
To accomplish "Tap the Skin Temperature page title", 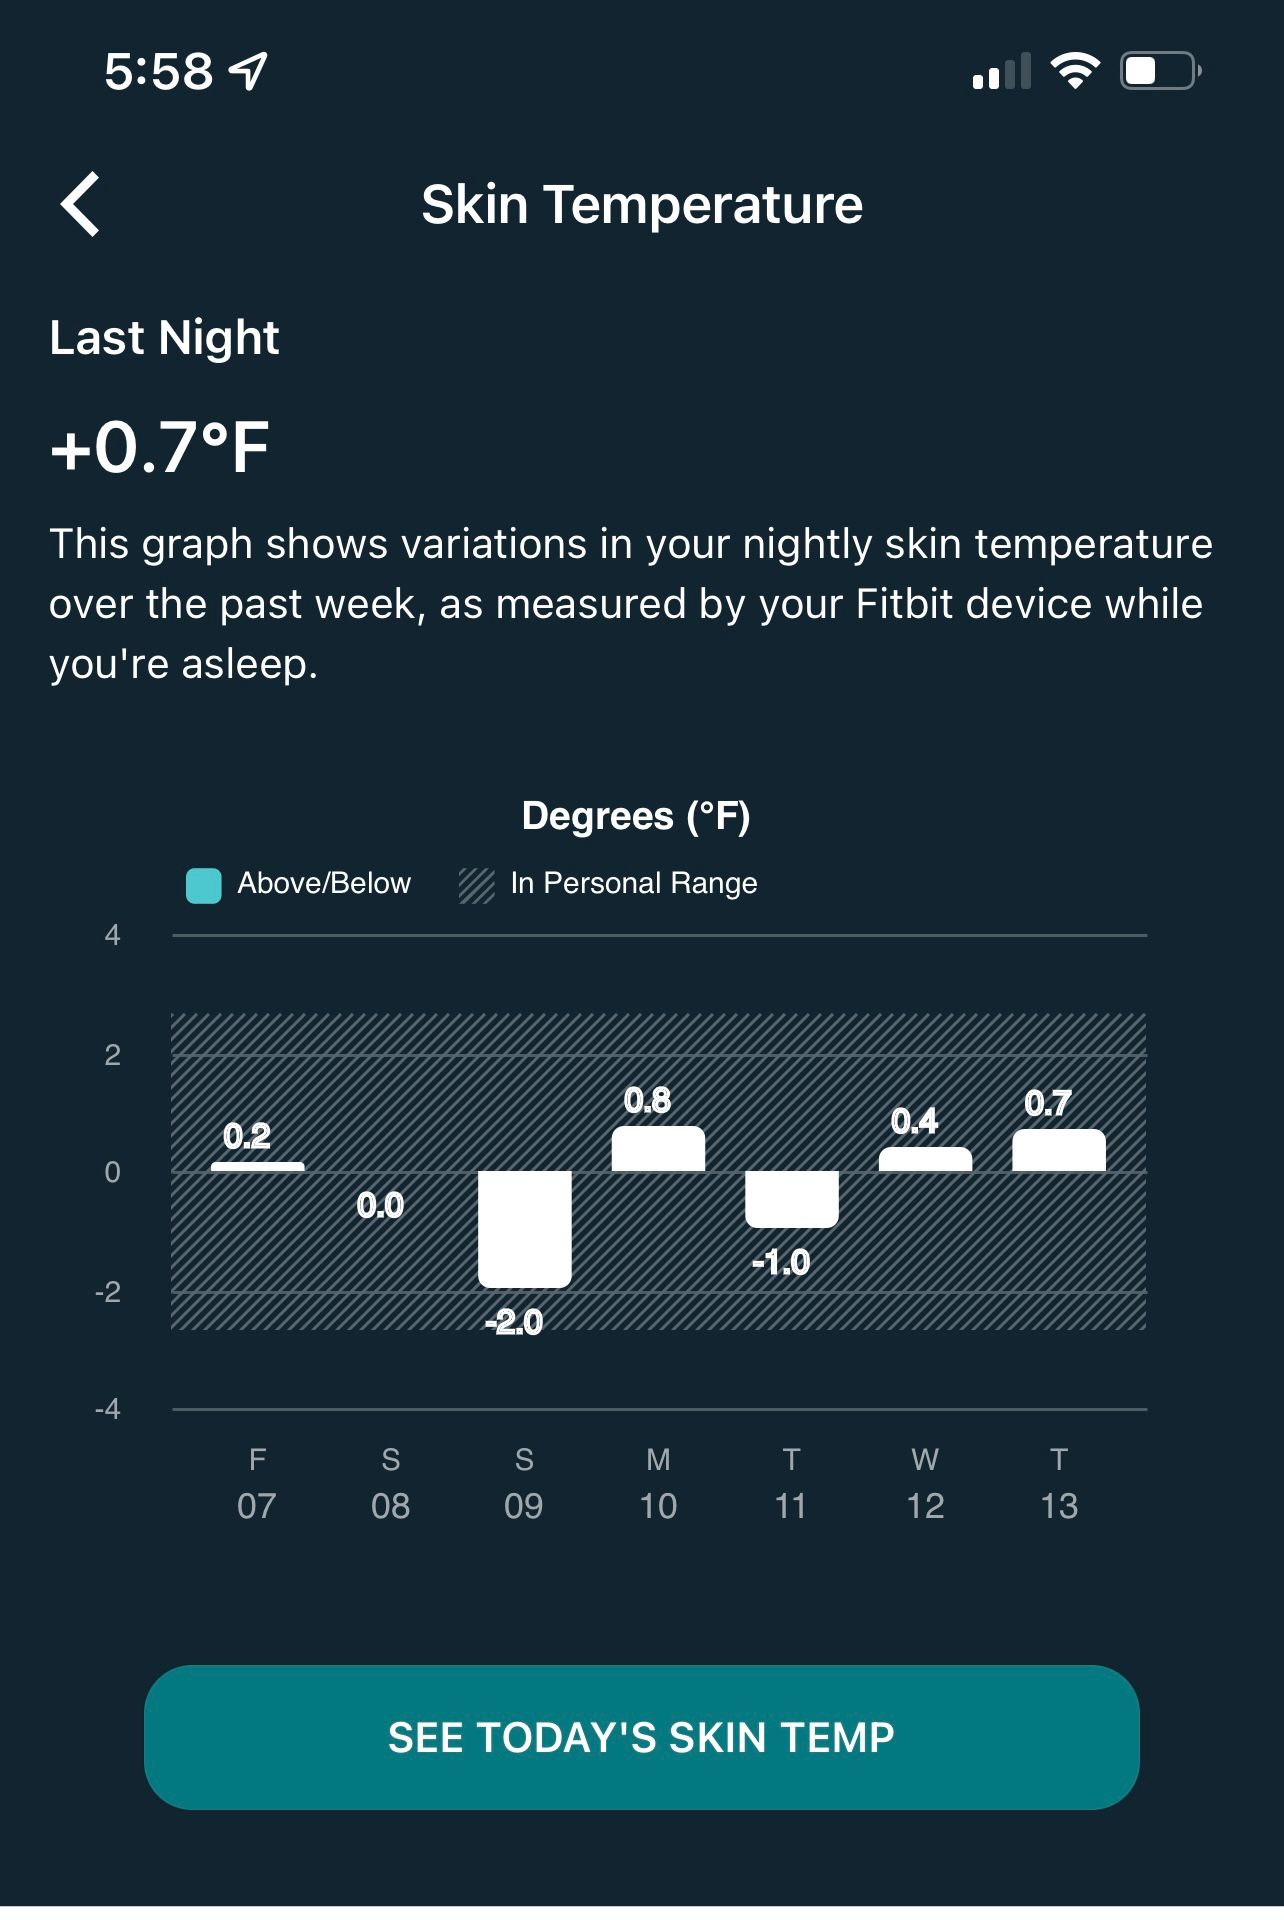I will [642, 205].
